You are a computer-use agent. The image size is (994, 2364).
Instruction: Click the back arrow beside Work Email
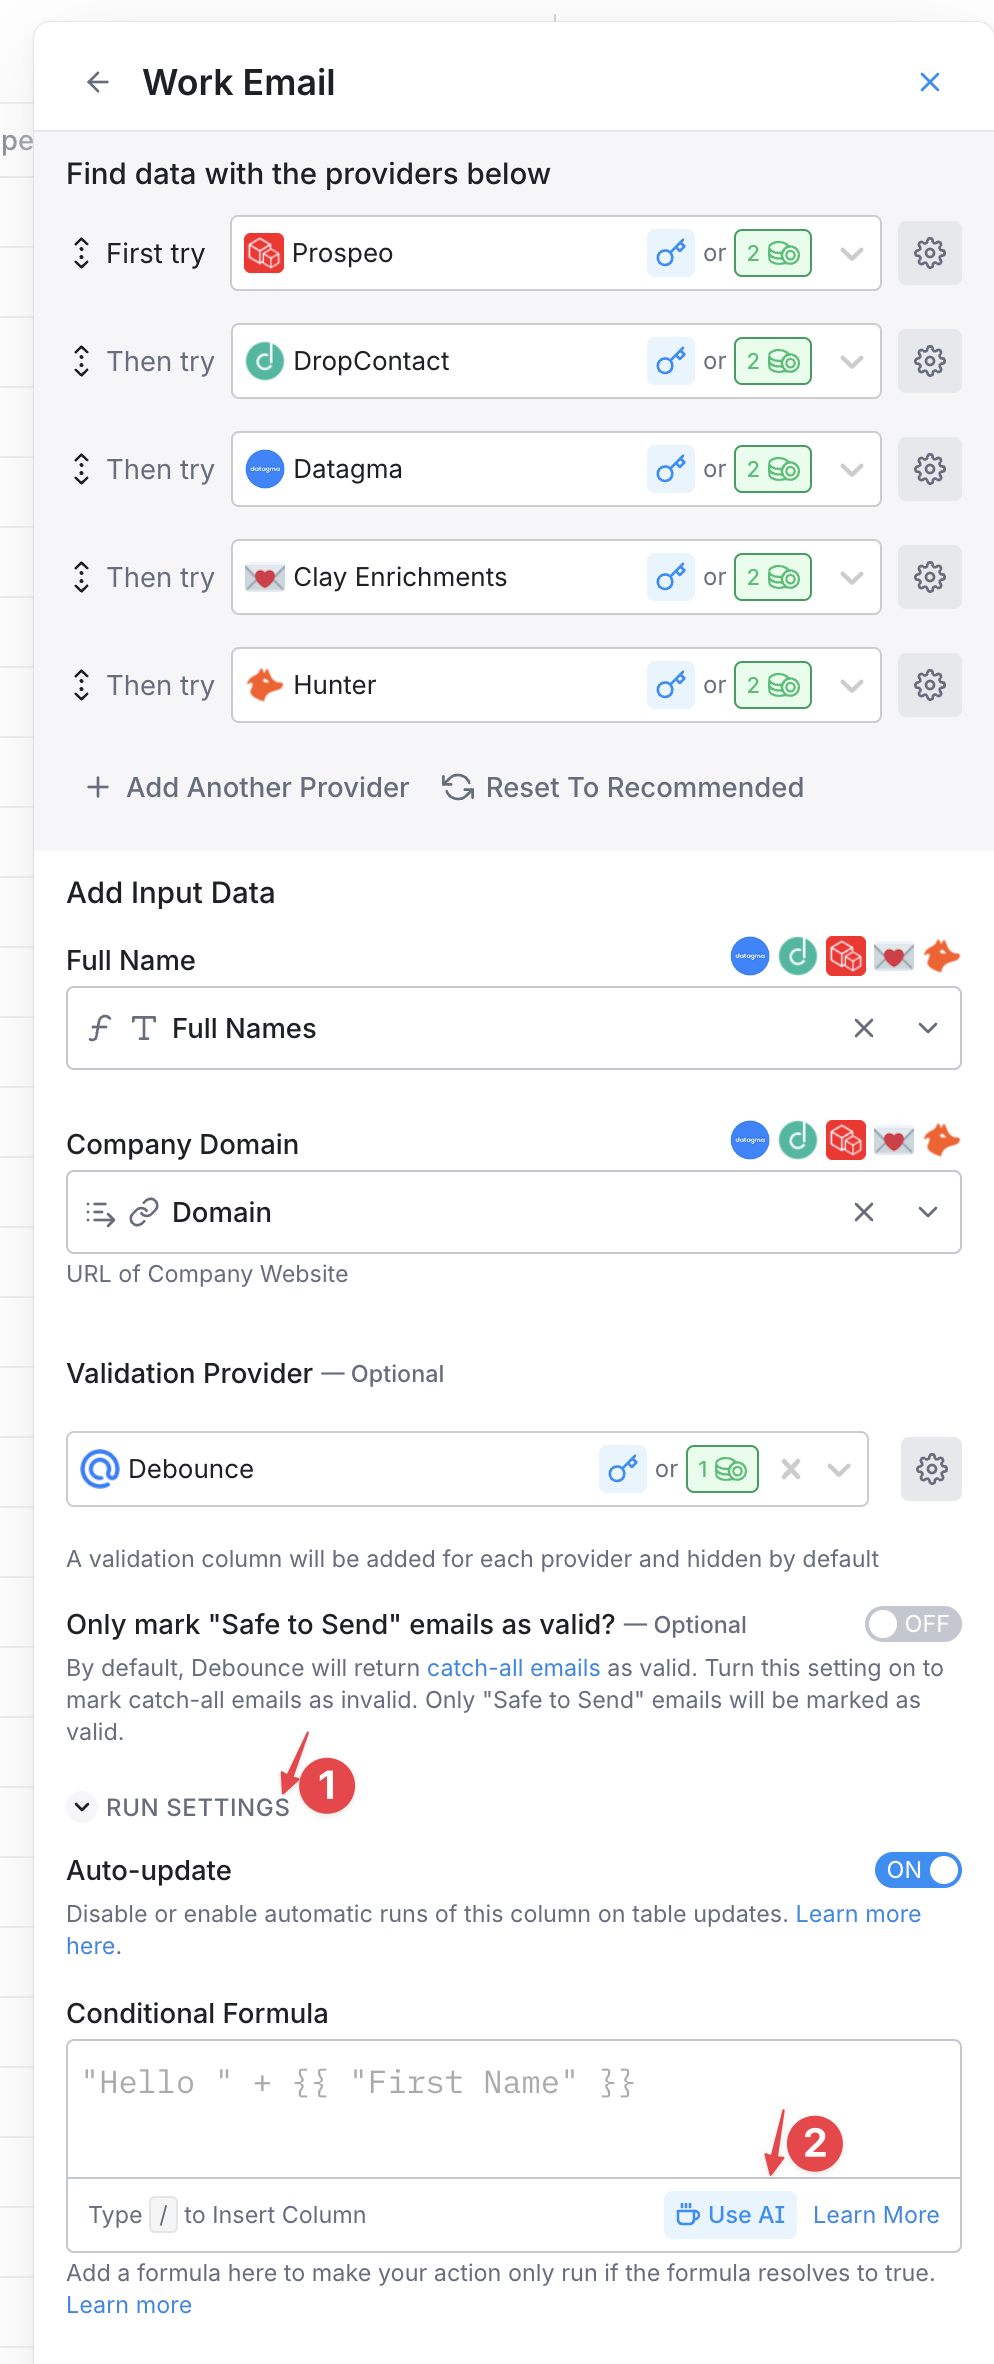coord(98,82)
